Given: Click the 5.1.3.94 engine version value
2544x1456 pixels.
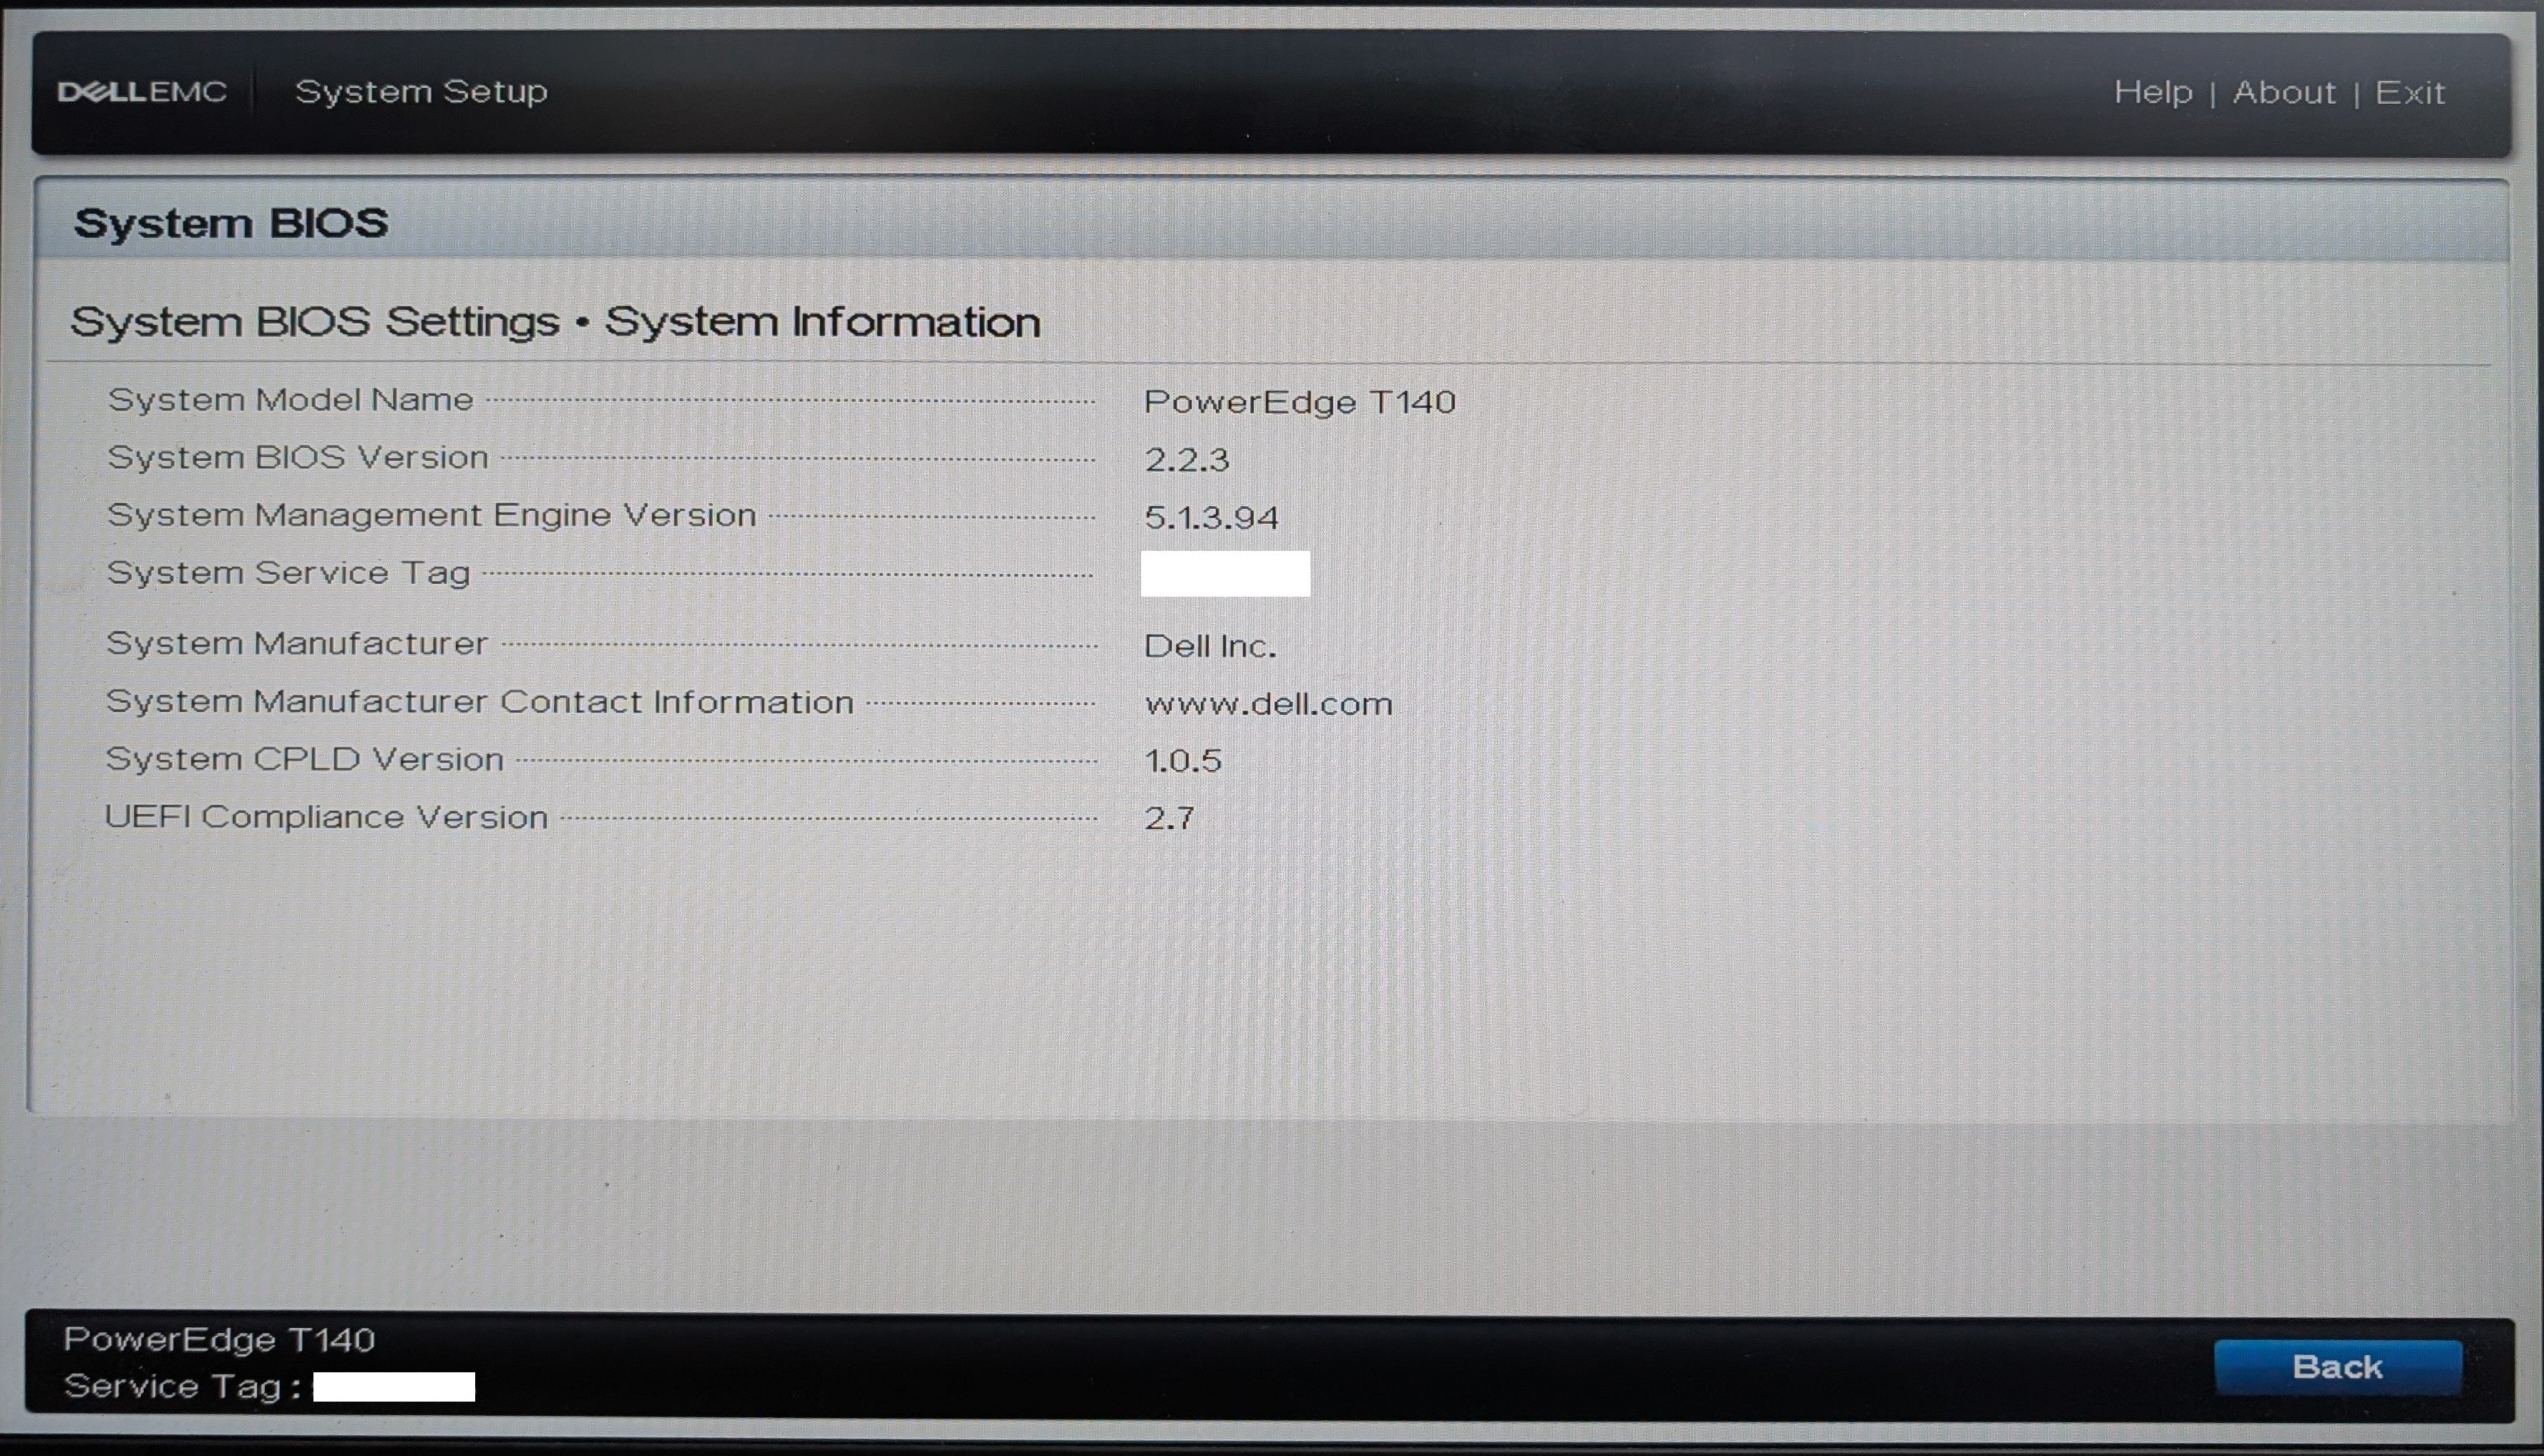Looking at the screenshot, I should pyautogui.click(x=1211, y=518).
